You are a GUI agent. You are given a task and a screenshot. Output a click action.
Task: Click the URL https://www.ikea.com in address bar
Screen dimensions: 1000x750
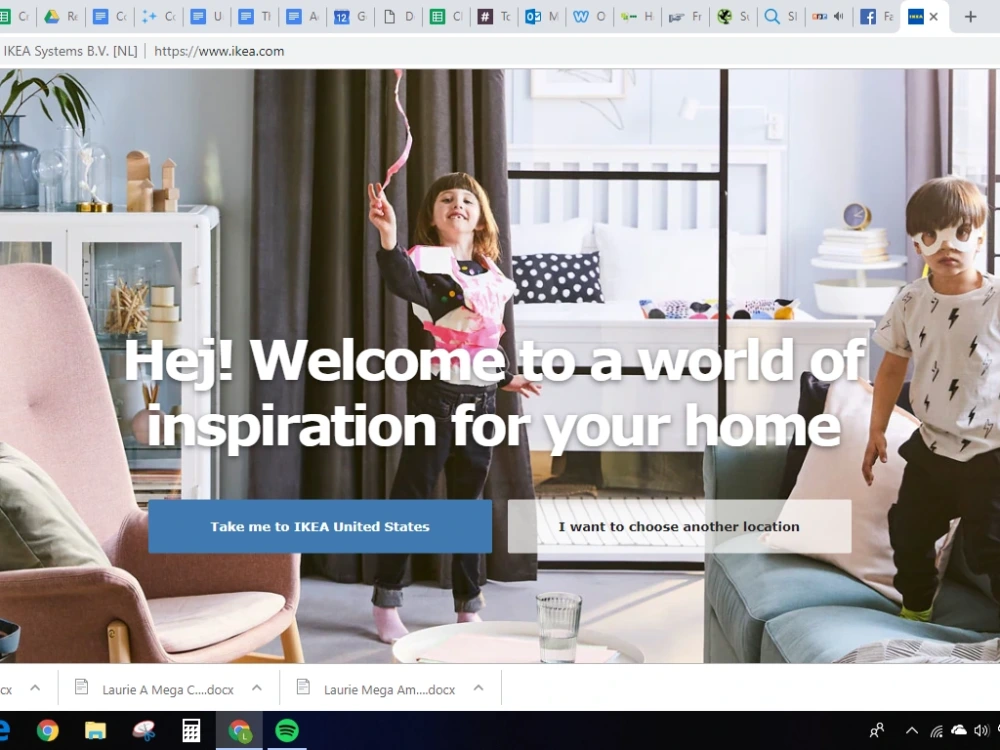coord(219,51)
